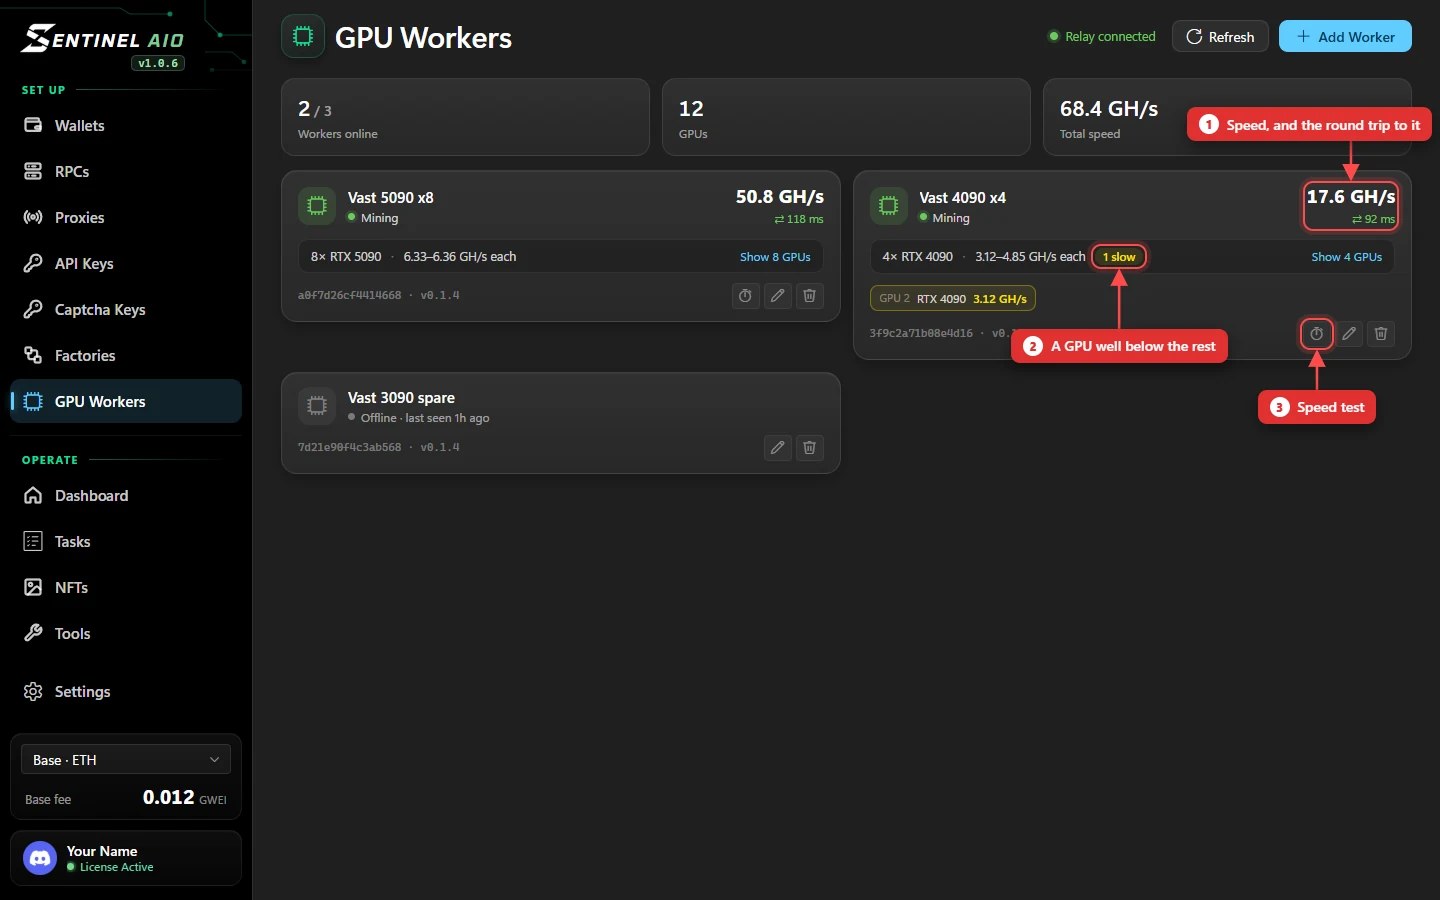The height and width of the screenshot is (900, 1440).
Task: Click the Vast 4090 x4 chip icon
Action: click(888, 206)
